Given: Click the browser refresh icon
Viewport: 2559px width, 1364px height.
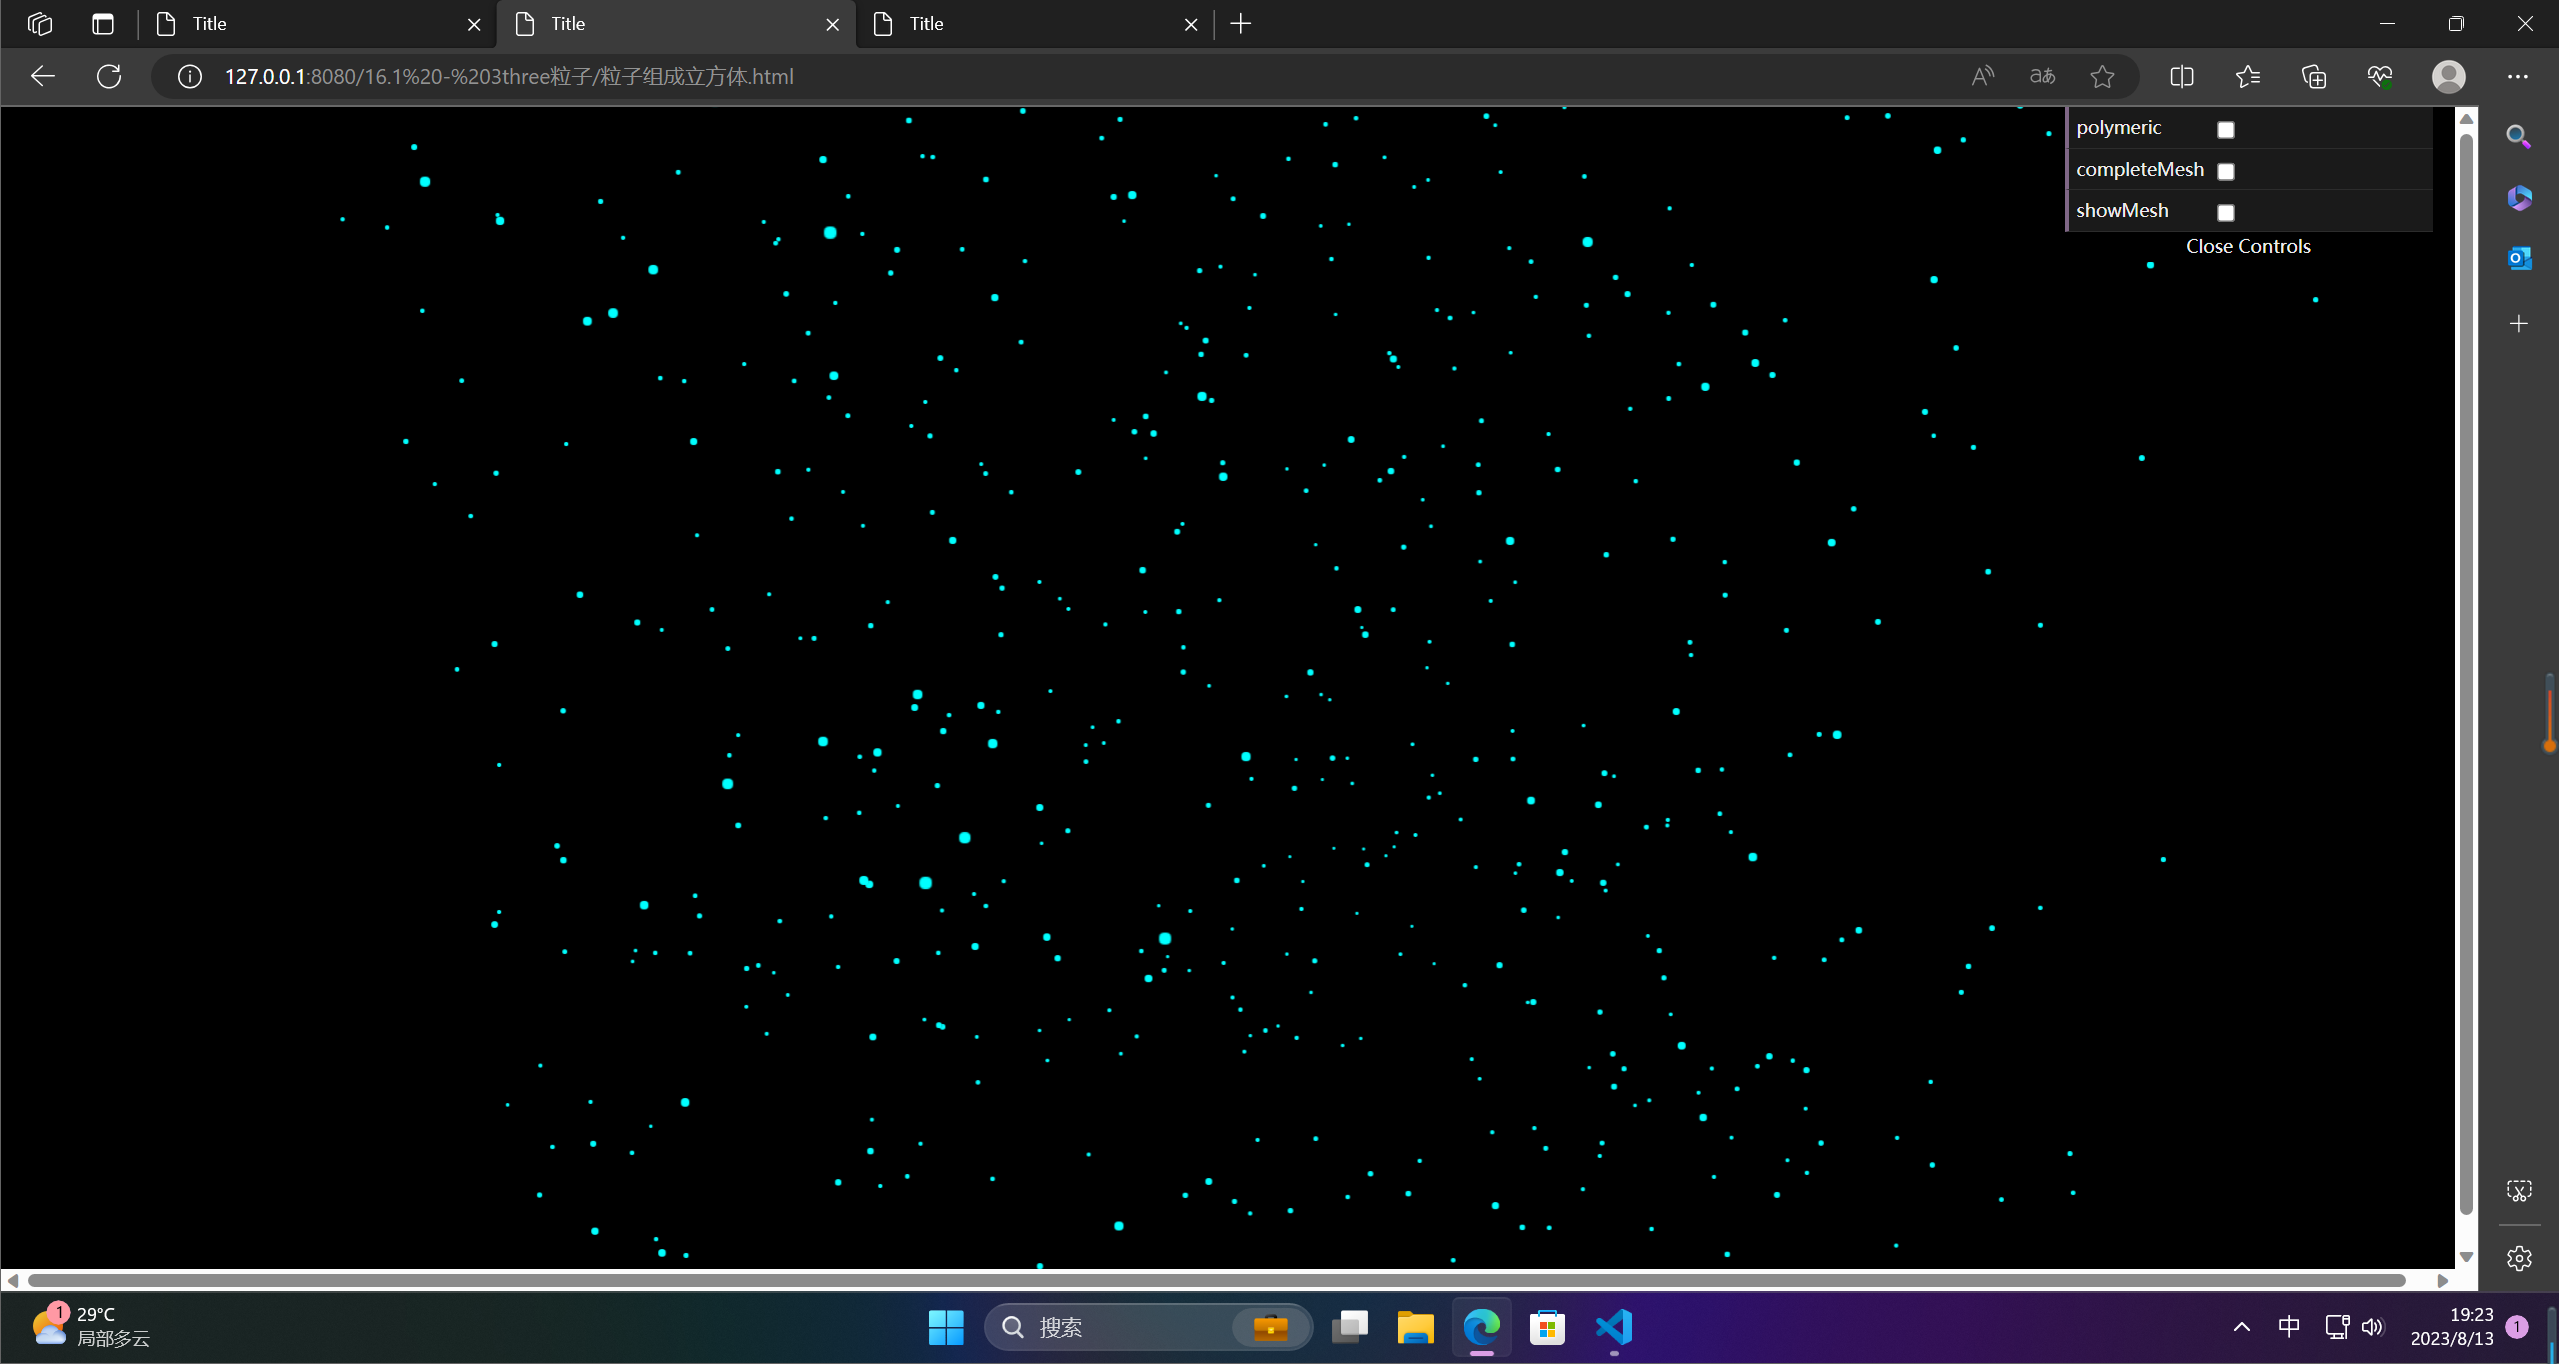Looking at the screenshot, I should (x=109, y=77).
